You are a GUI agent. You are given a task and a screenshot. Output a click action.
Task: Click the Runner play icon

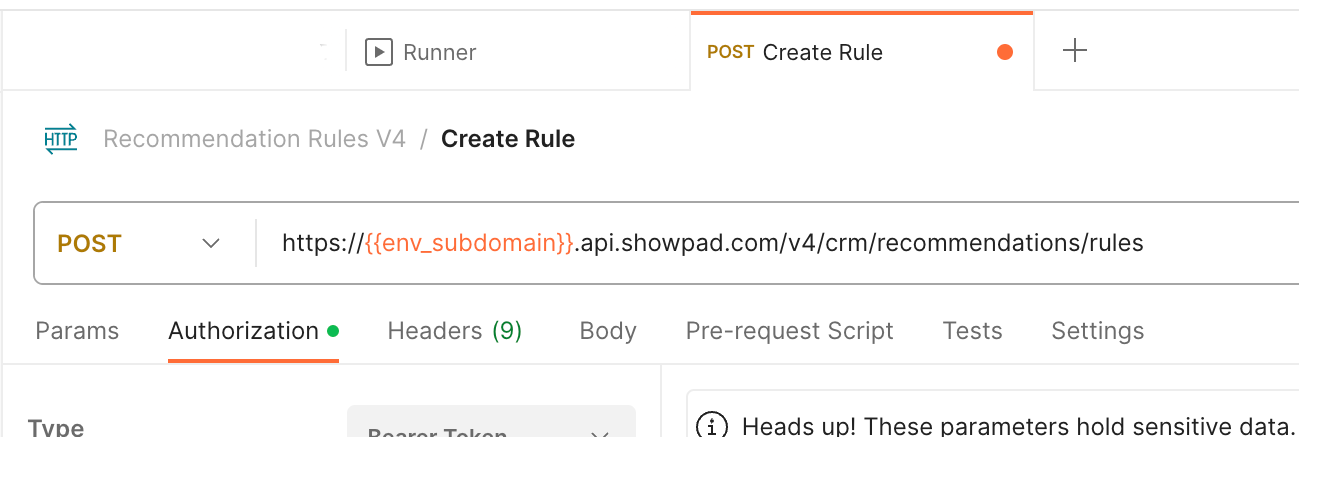coord(378,51)
